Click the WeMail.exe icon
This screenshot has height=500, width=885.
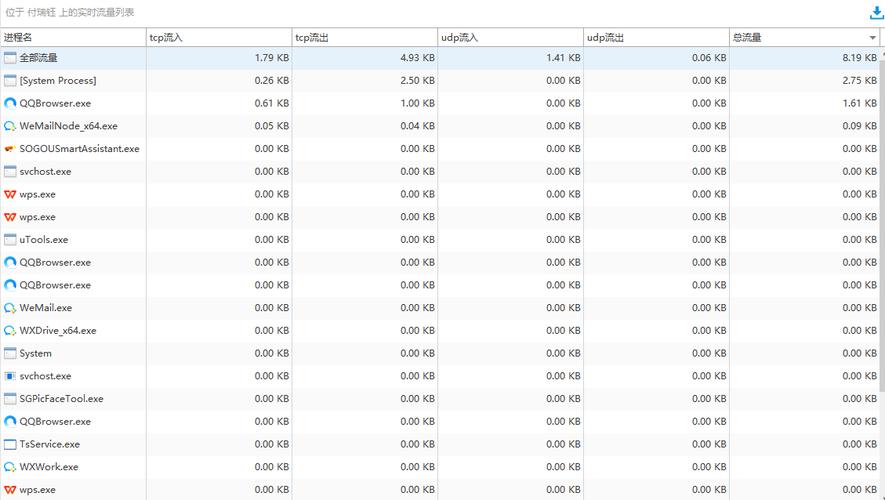[x=10, y=308]
